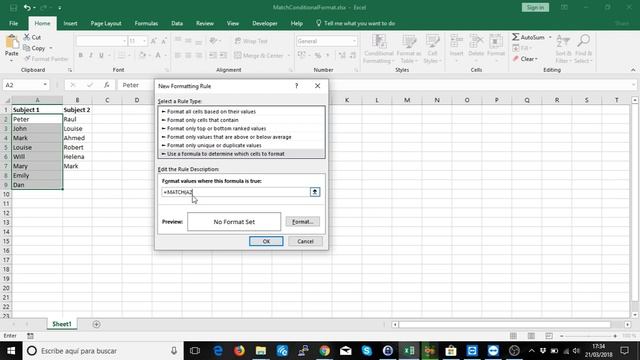The height and width of the screenshot is (360, 640).
Task: Open Firefox from the taskbar
Action: click(x=239, y=351)
